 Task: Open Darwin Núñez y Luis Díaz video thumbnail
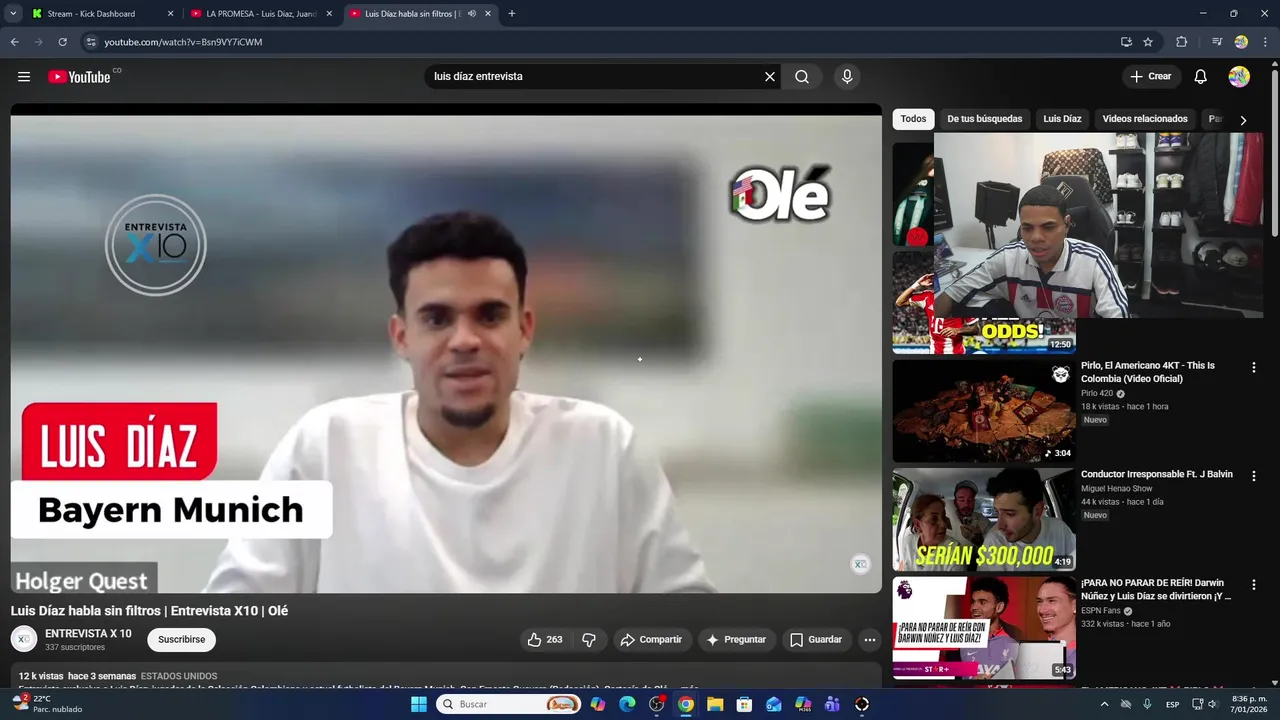[984, 628]
